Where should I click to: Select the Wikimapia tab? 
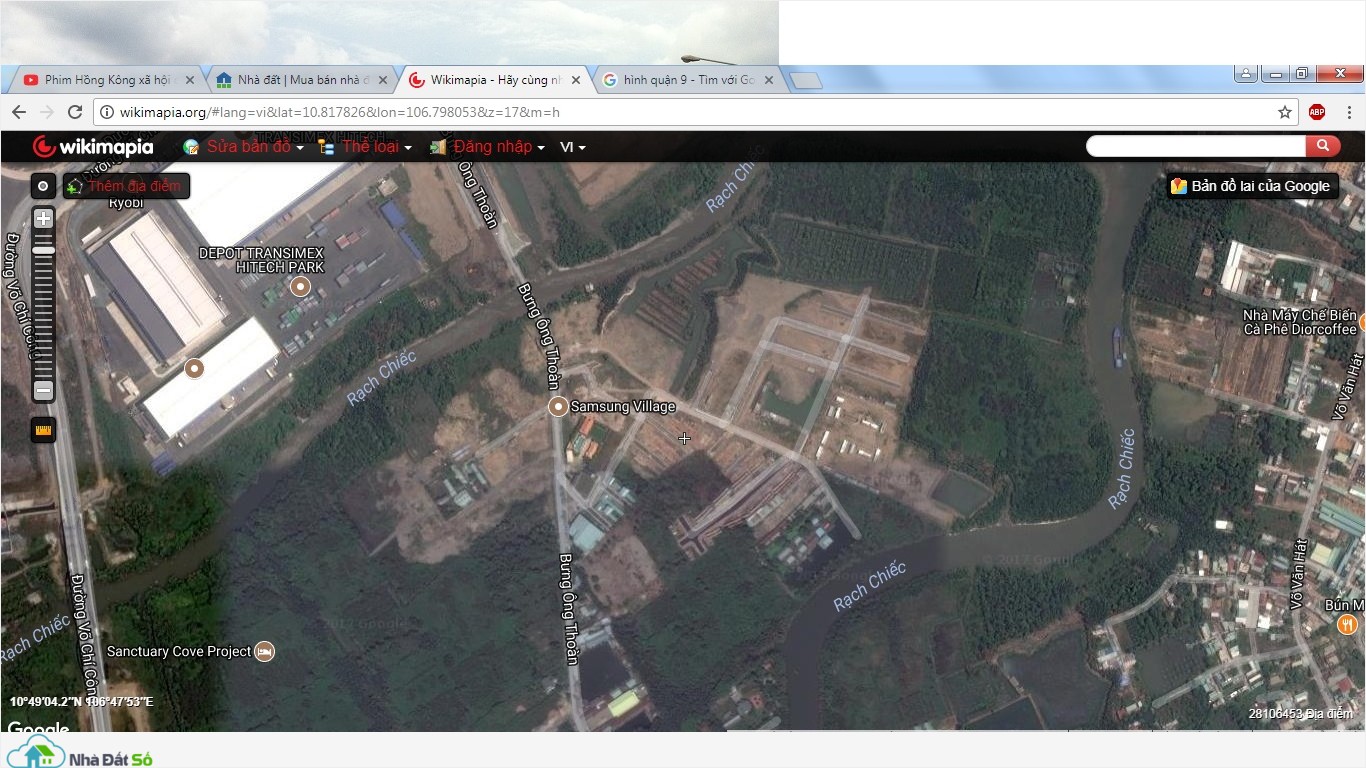click(493, 80)
